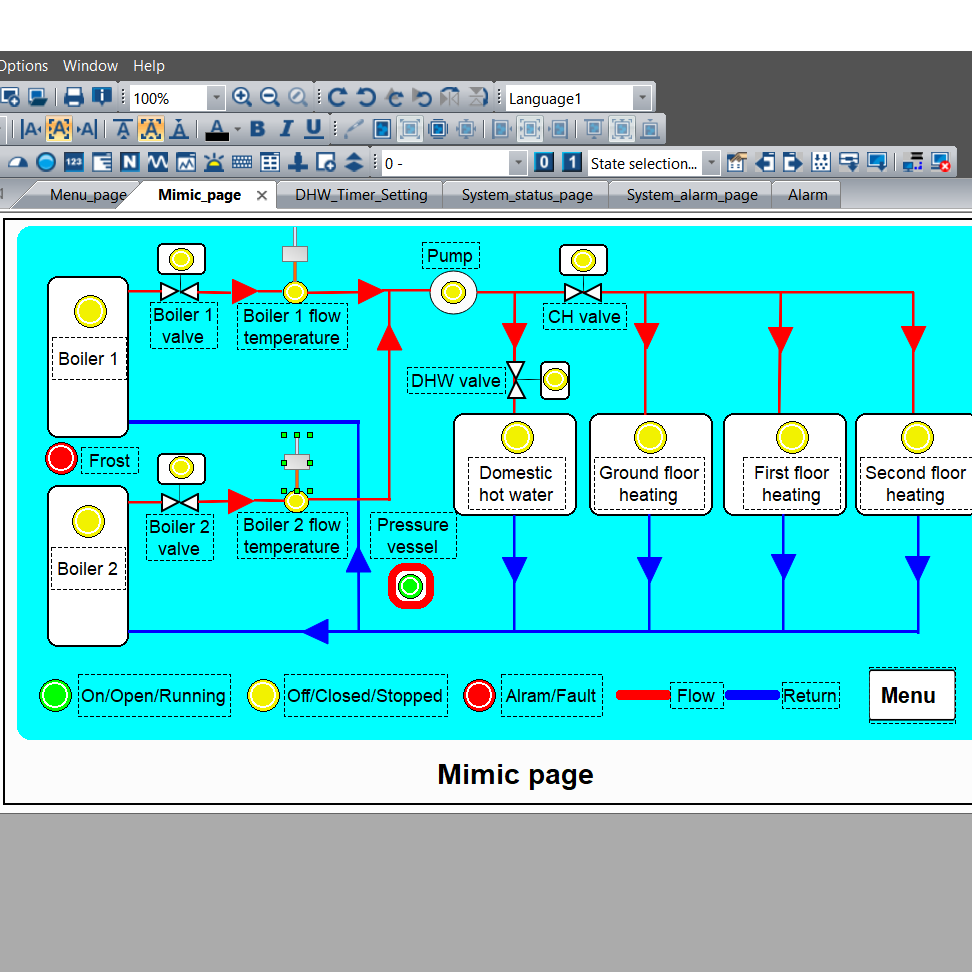Screen dimensions: 972x972
Task: Click the state 0 button
Action: (x=544, y=161)
